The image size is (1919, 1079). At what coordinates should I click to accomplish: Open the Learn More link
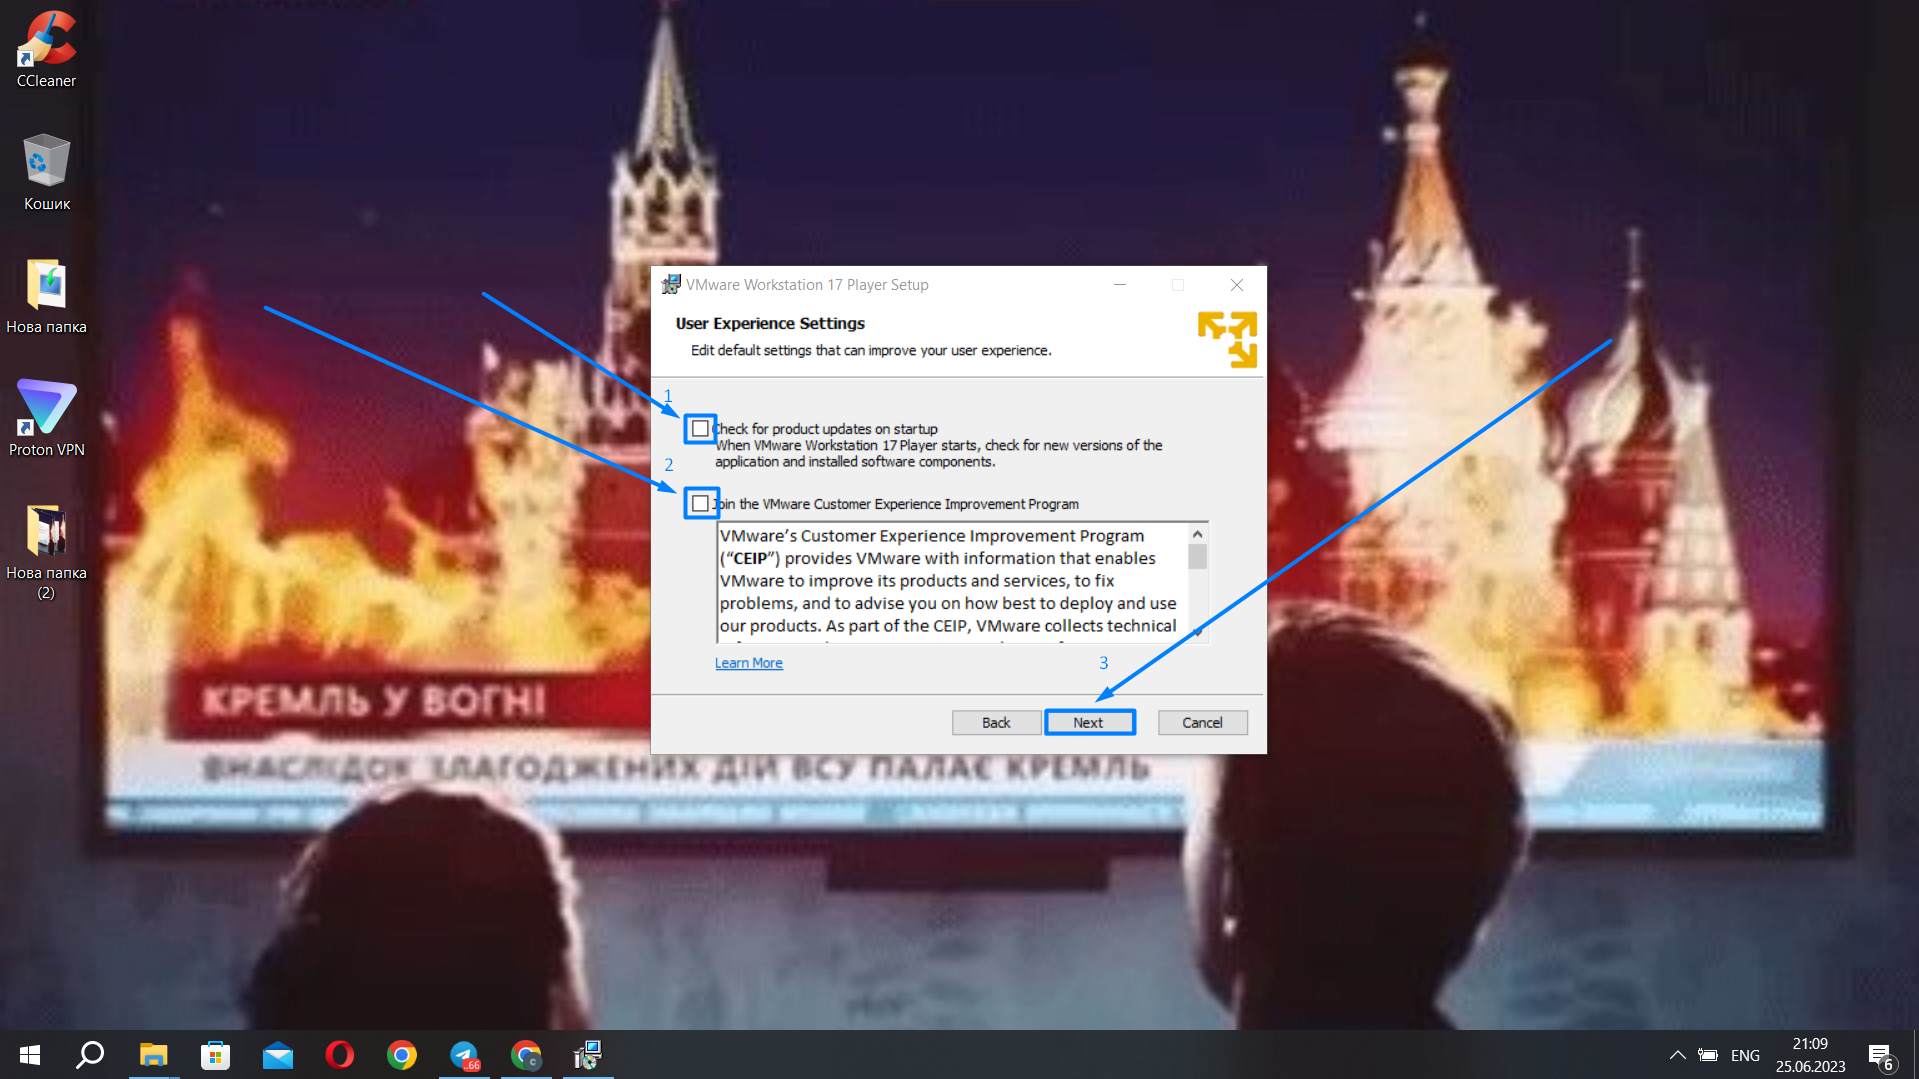[748, 663]
